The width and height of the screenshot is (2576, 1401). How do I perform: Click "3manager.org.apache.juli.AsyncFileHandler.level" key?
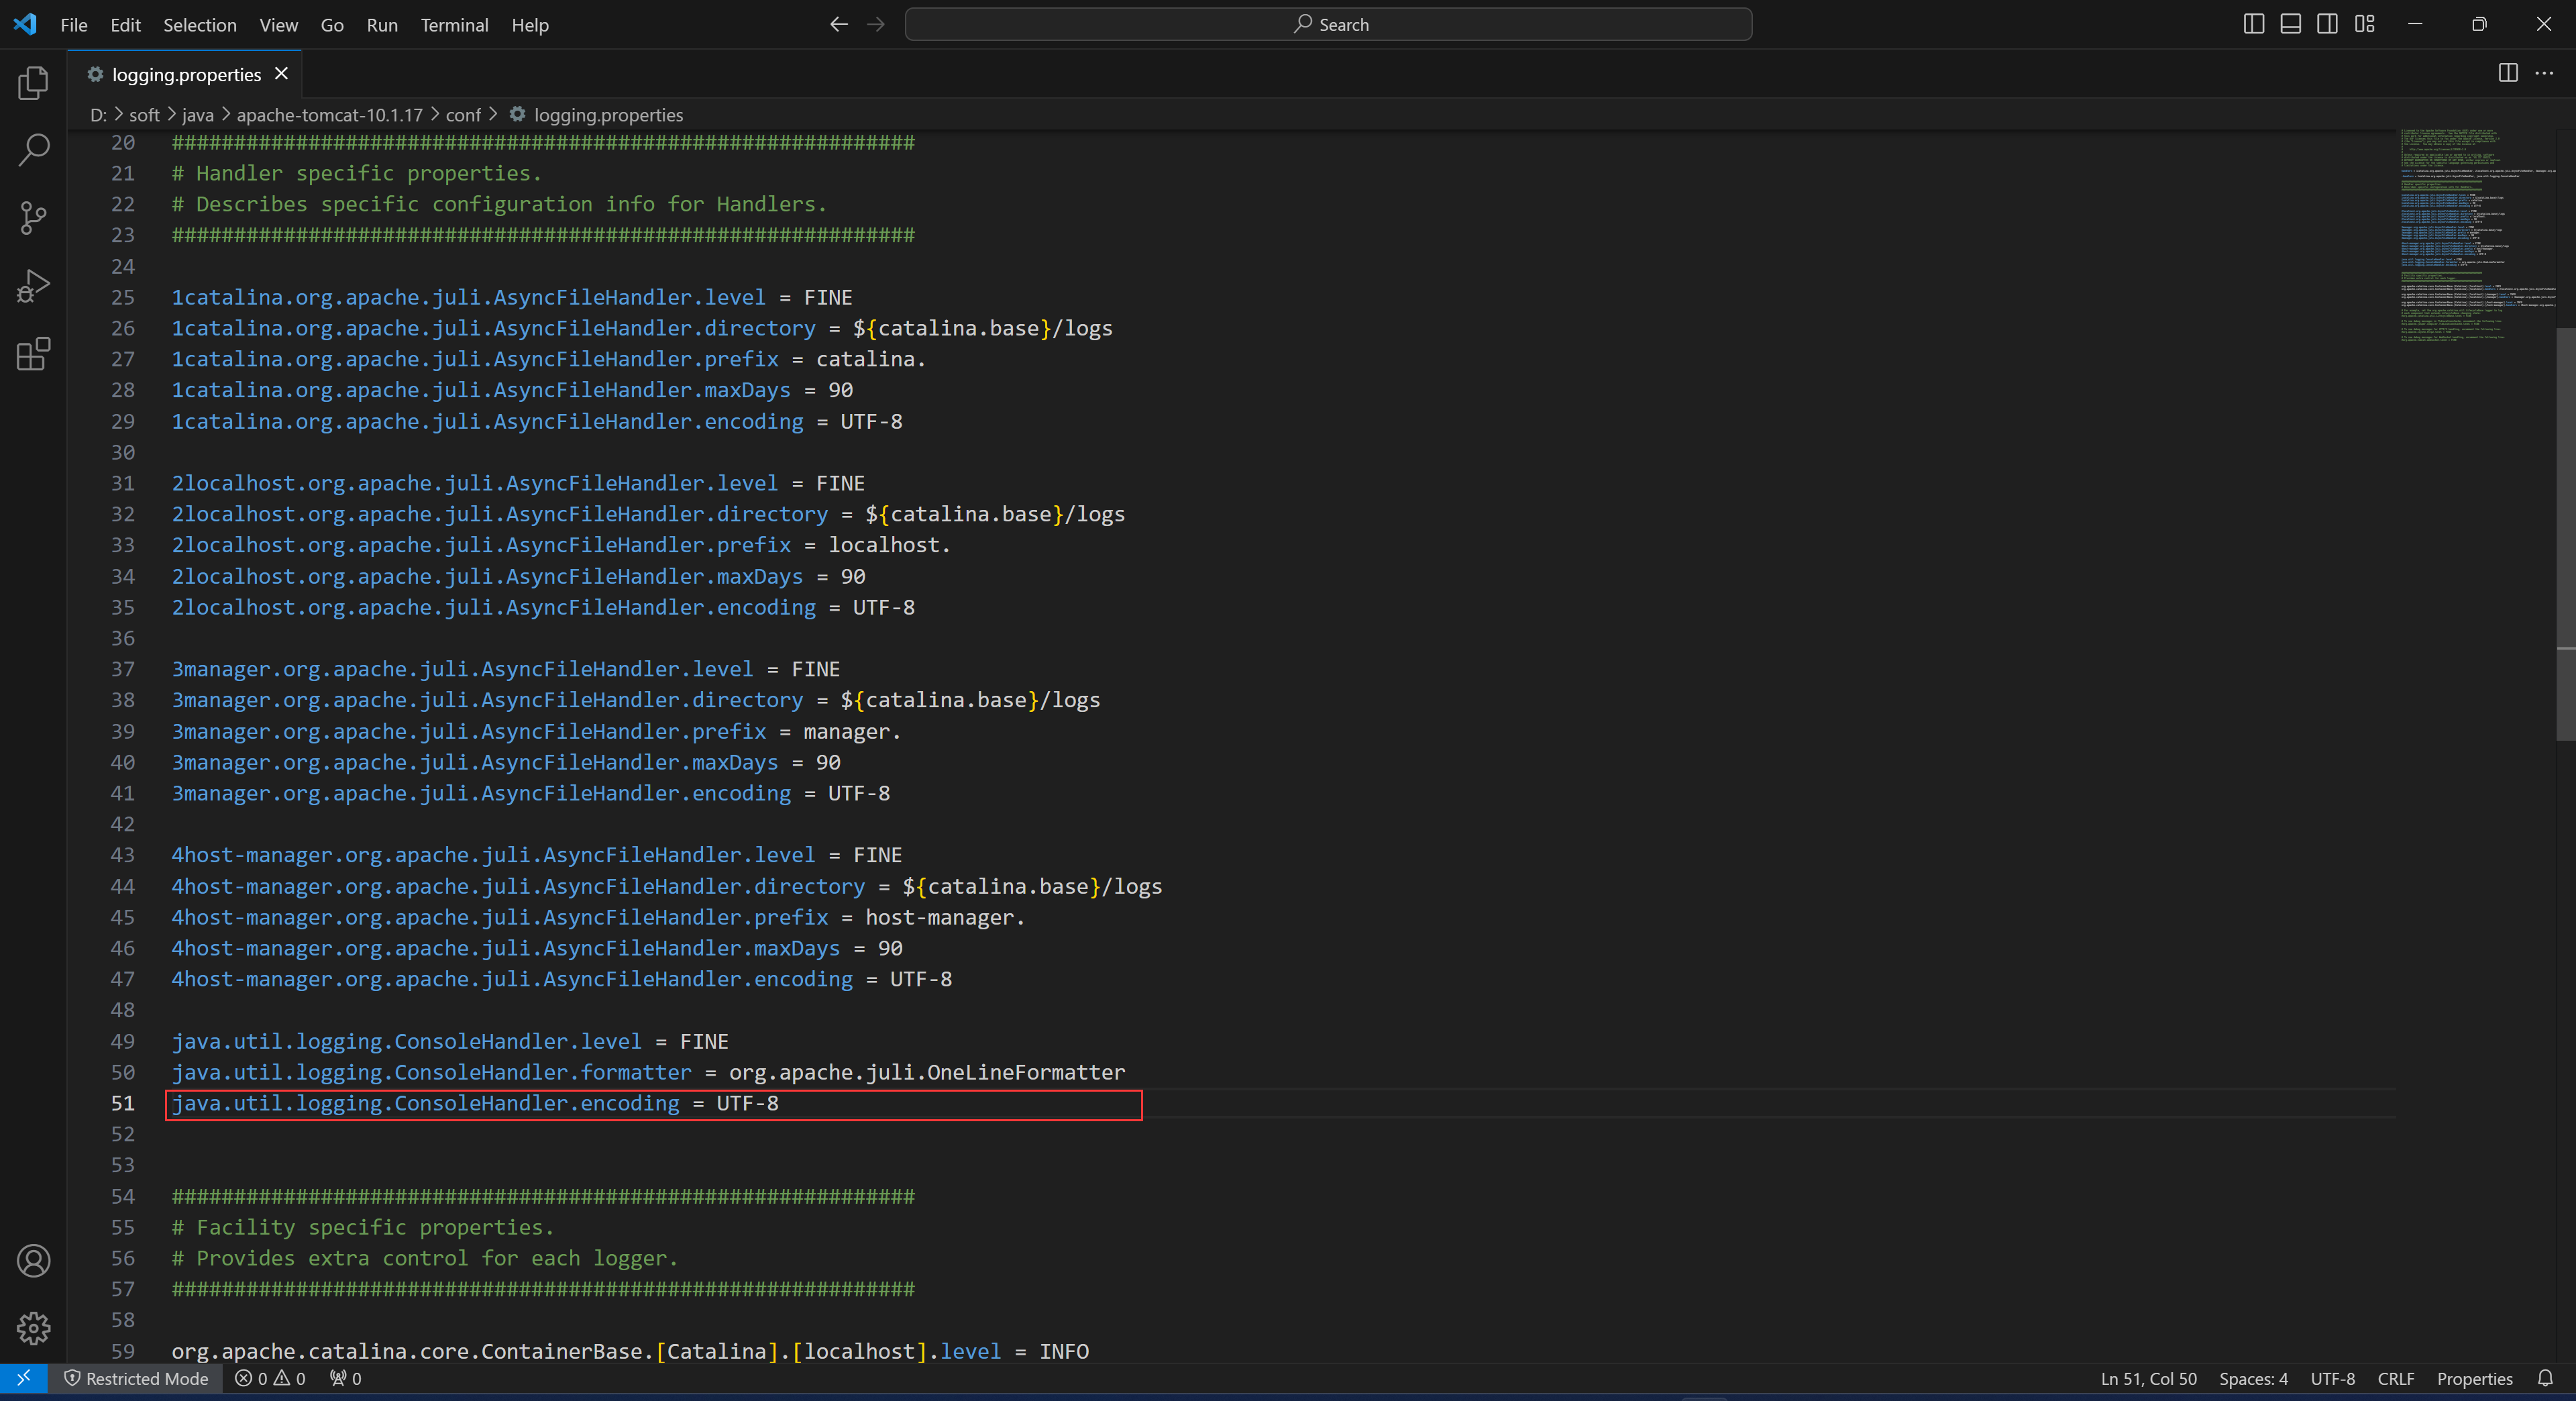click(x=462, y=669)
